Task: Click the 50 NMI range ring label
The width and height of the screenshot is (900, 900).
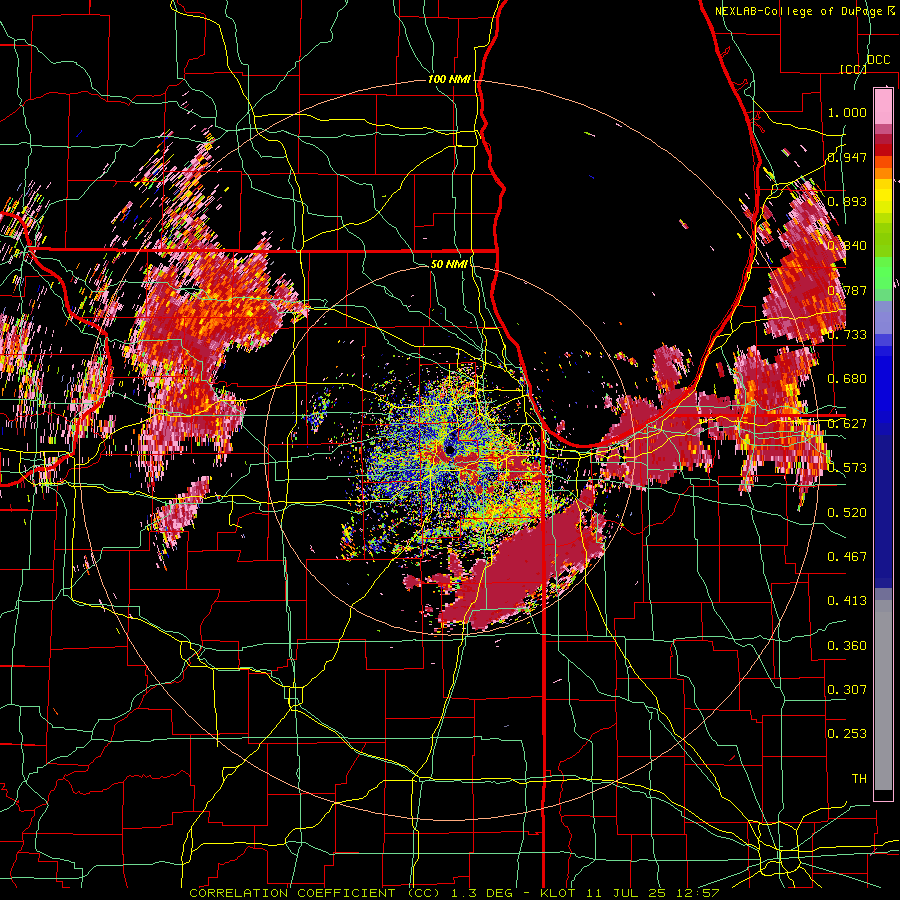Action: pos(449,264)
